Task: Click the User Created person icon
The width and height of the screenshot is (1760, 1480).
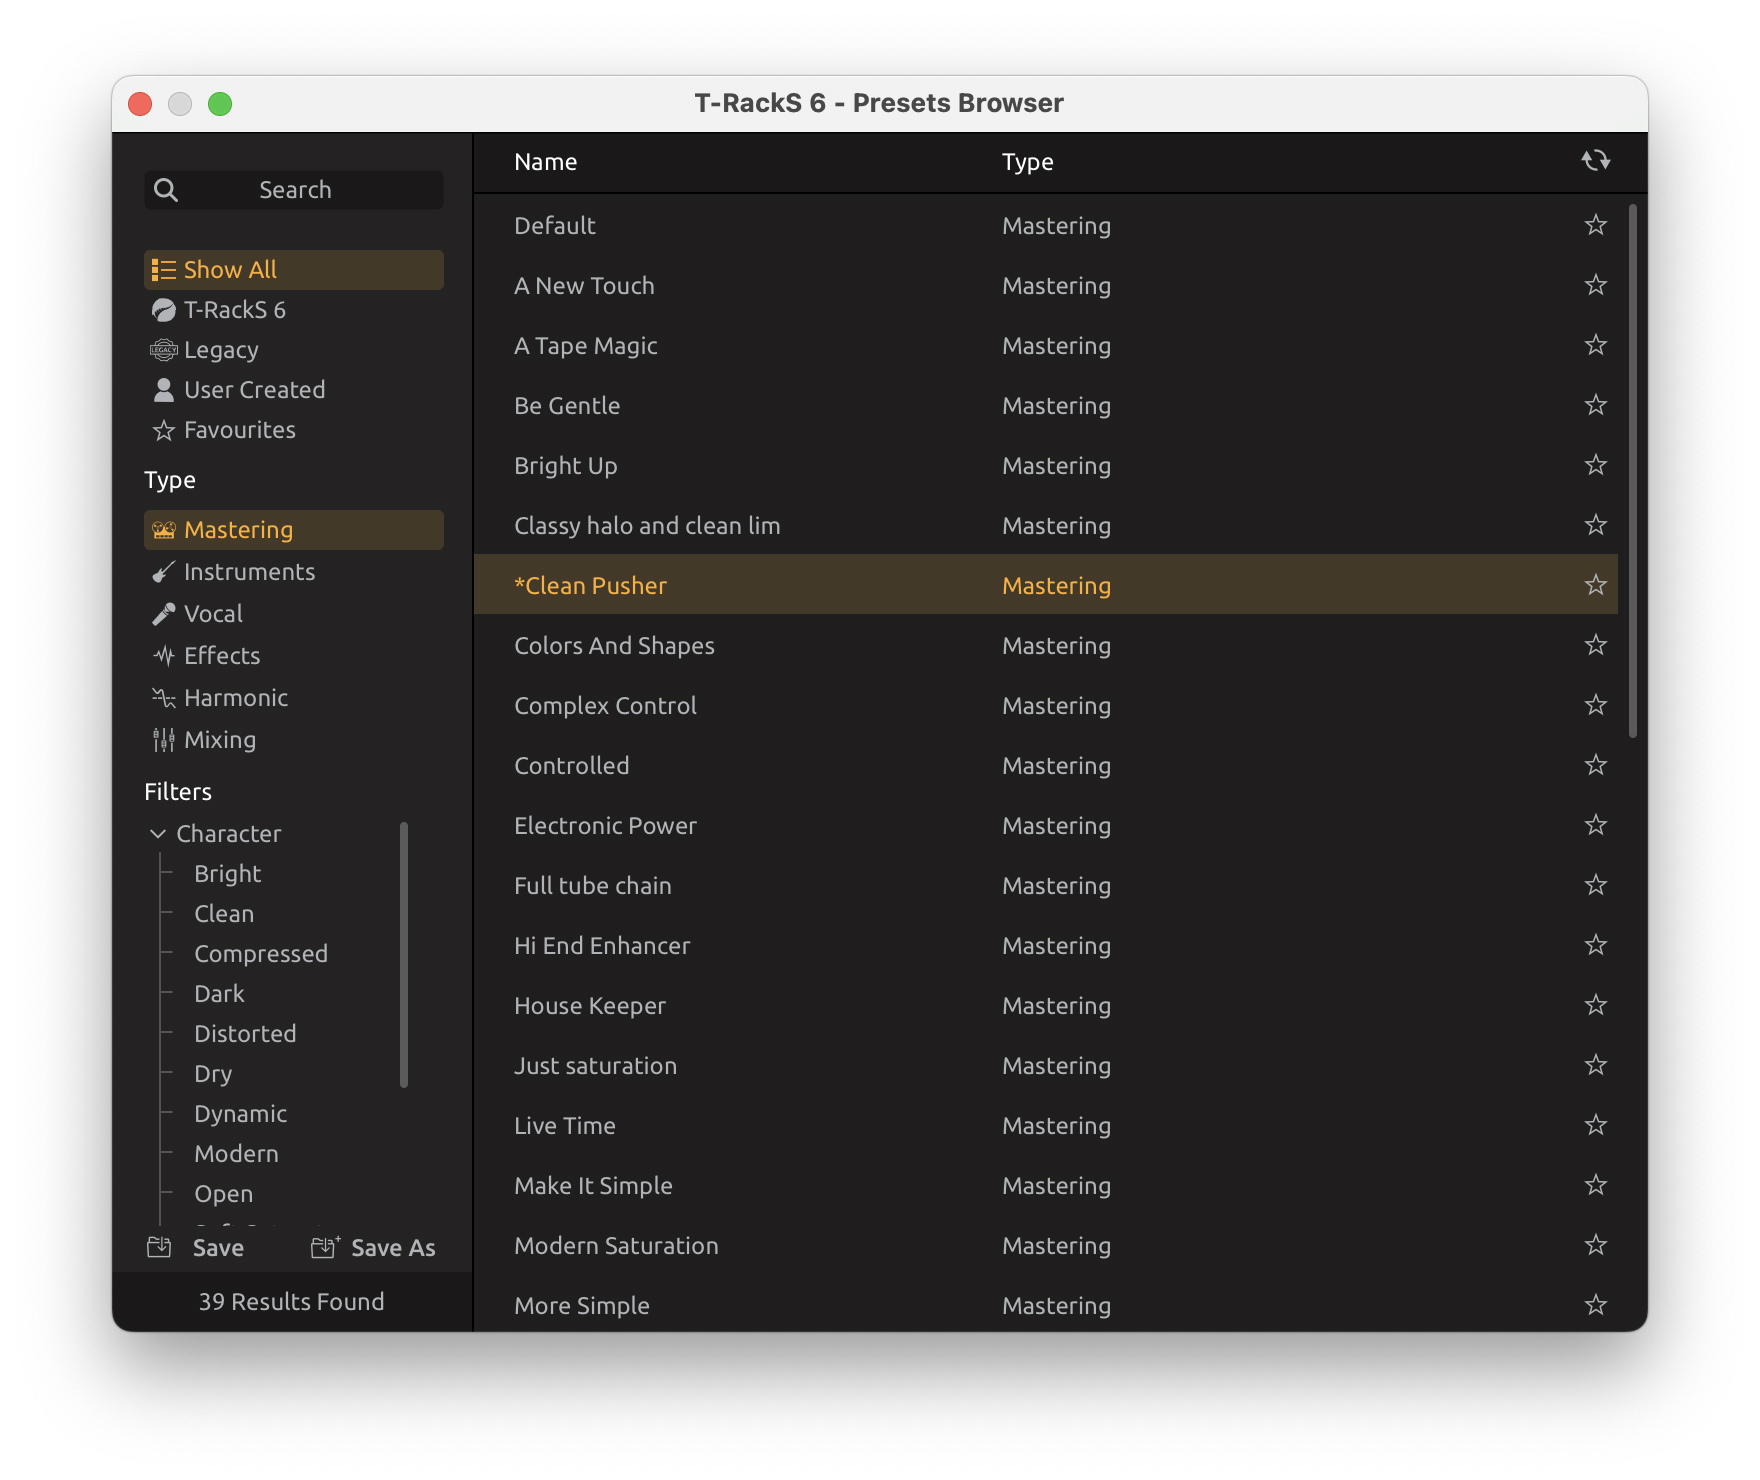Action: pyautogui.click(x=163, y=390)
